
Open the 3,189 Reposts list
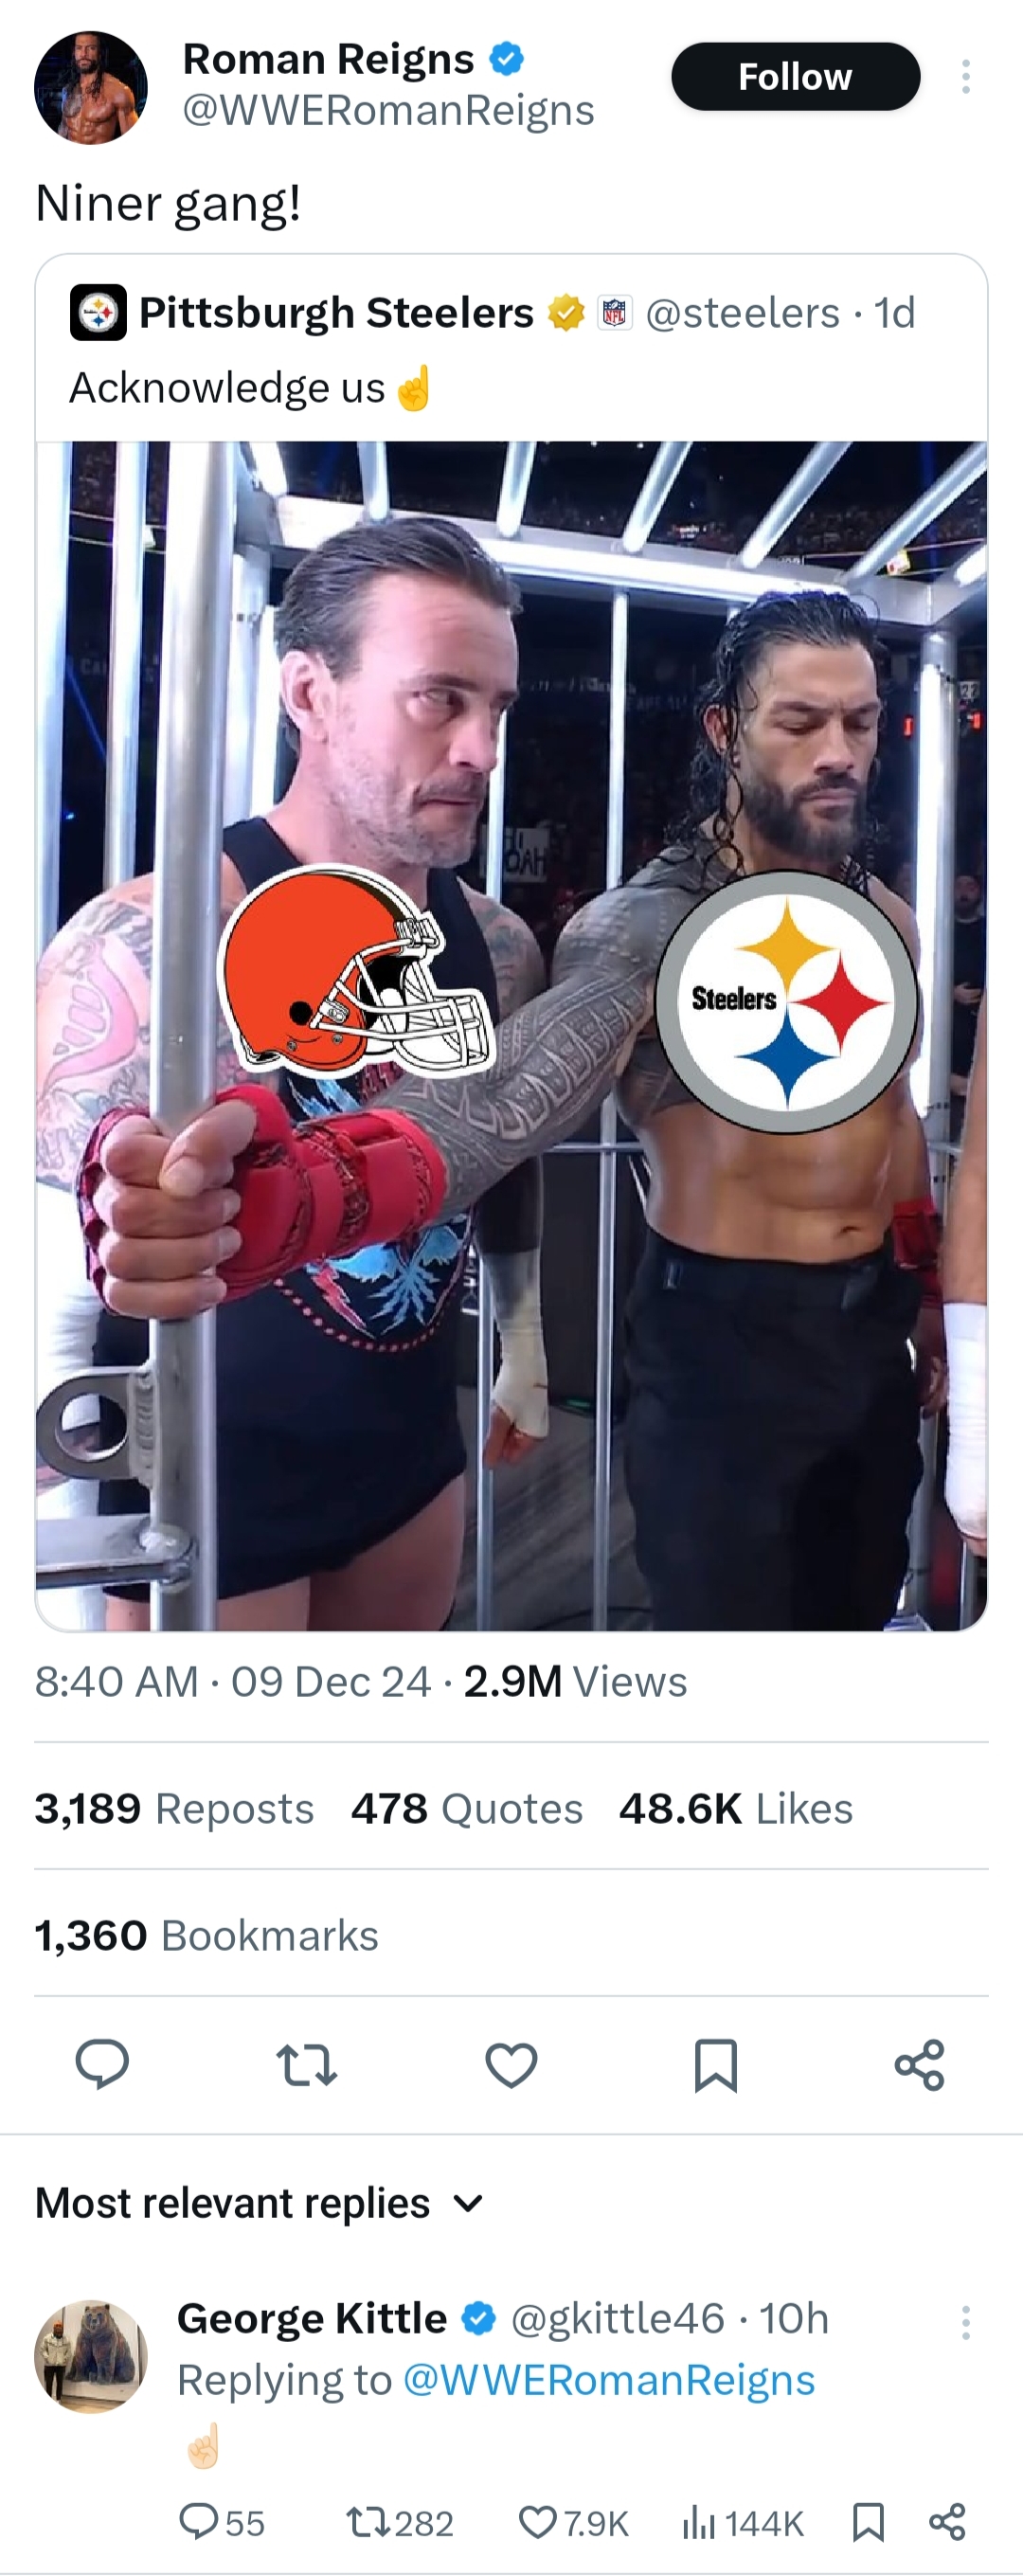pos(174,1808)
